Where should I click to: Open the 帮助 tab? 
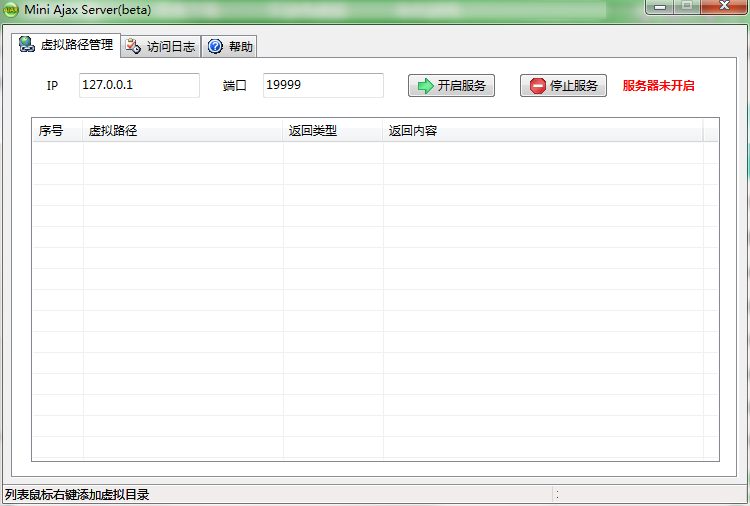point(230,46)
